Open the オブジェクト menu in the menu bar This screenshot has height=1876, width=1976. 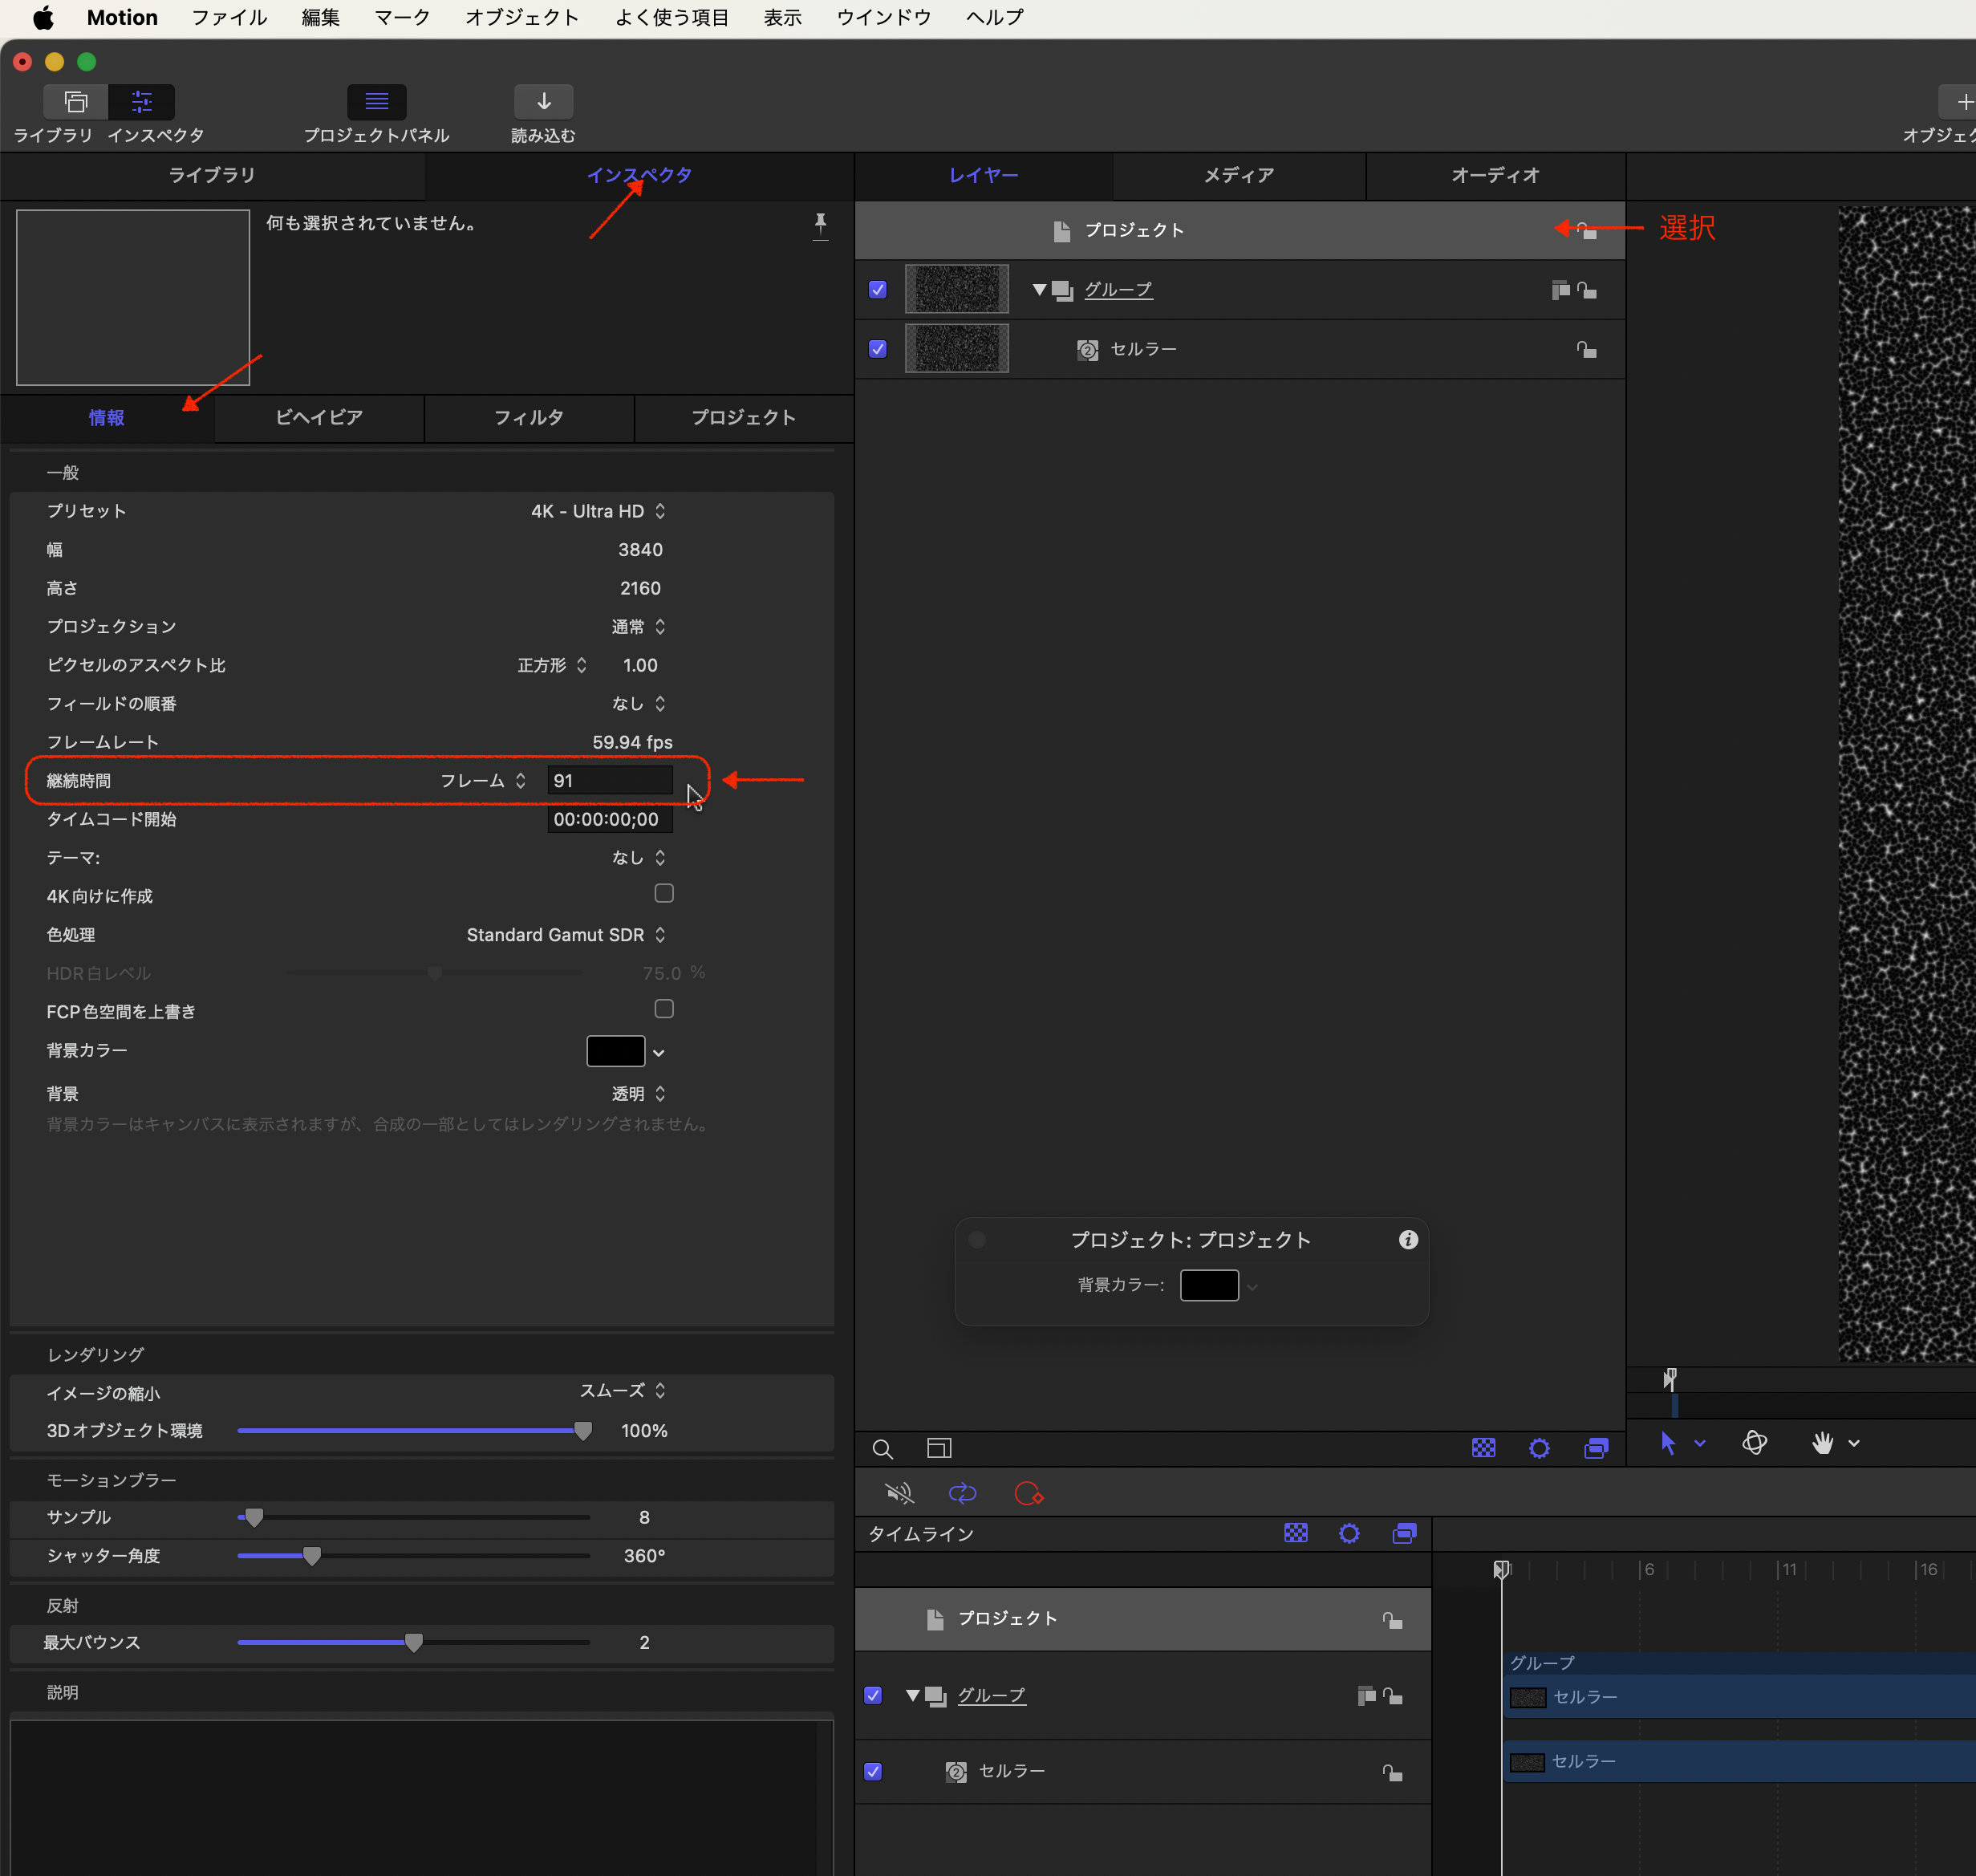coord(521,17)
